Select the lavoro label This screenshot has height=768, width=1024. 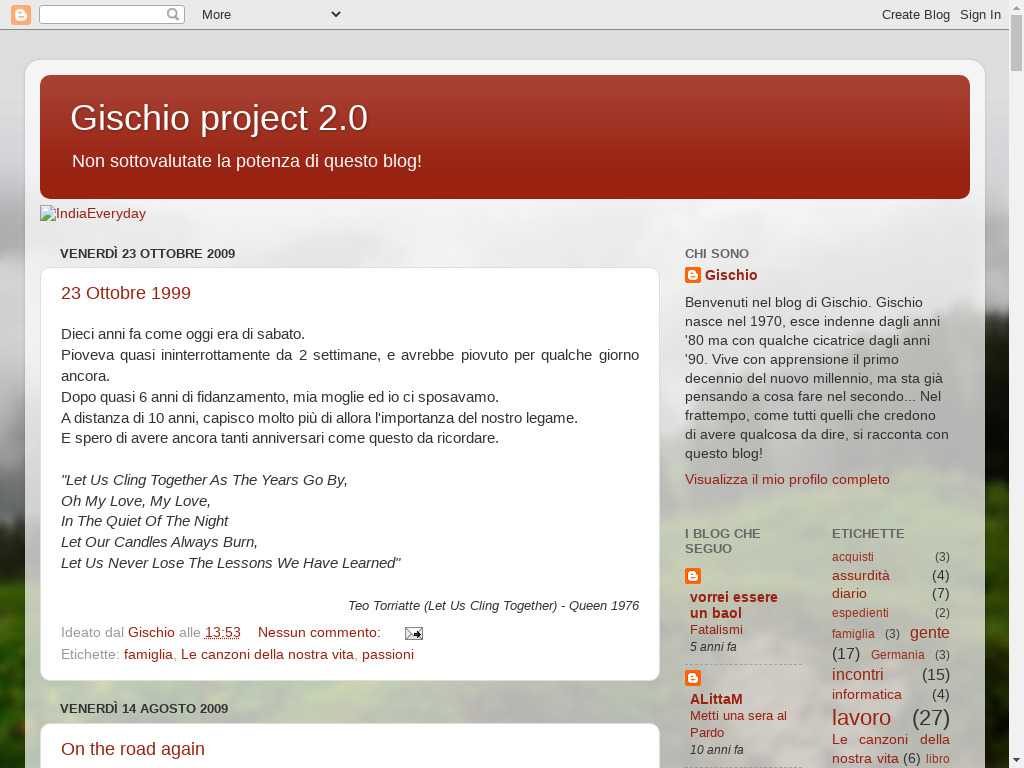click(x=861, y=717)
